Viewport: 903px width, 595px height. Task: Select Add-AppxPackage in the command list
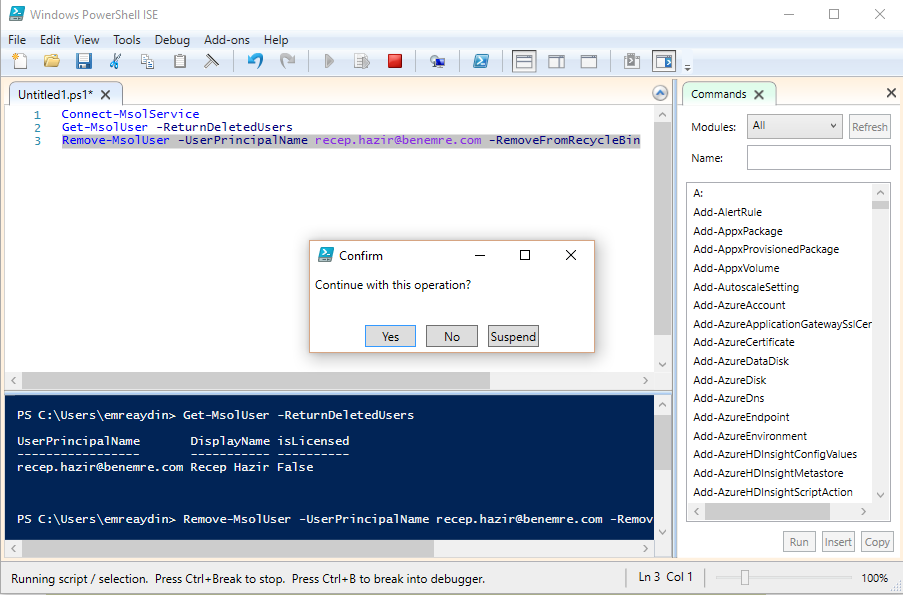[x=738, y=231]
